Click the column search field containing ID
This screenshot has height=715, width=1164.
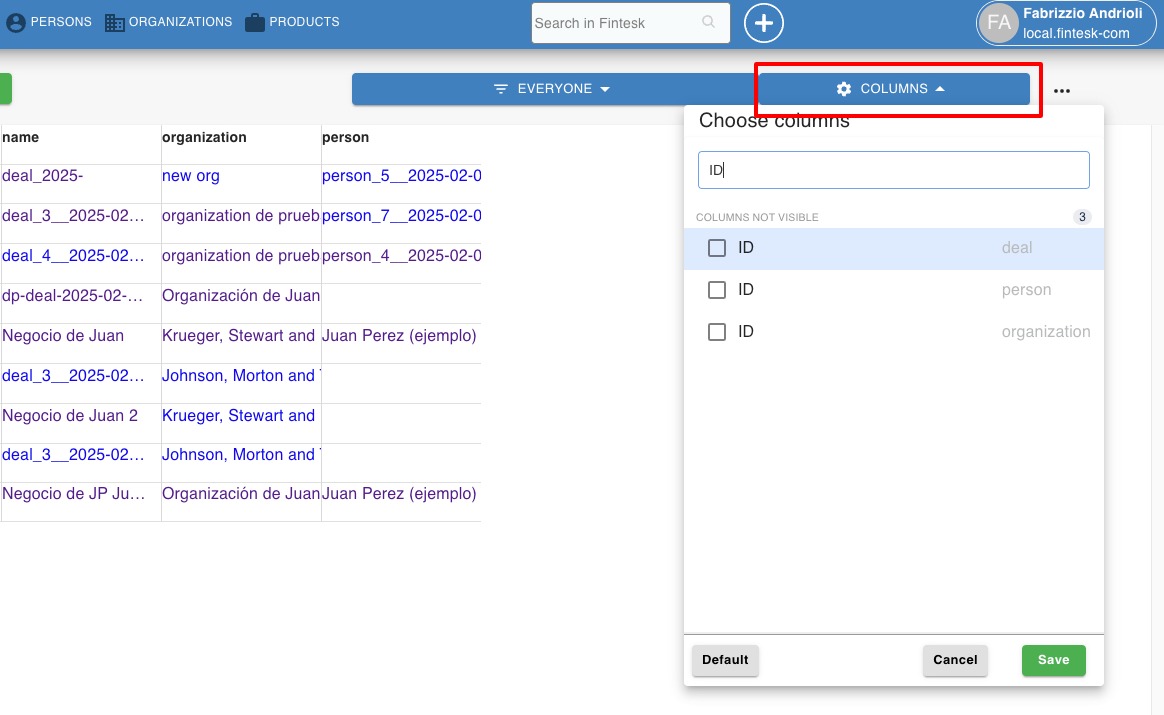[893, 170]
